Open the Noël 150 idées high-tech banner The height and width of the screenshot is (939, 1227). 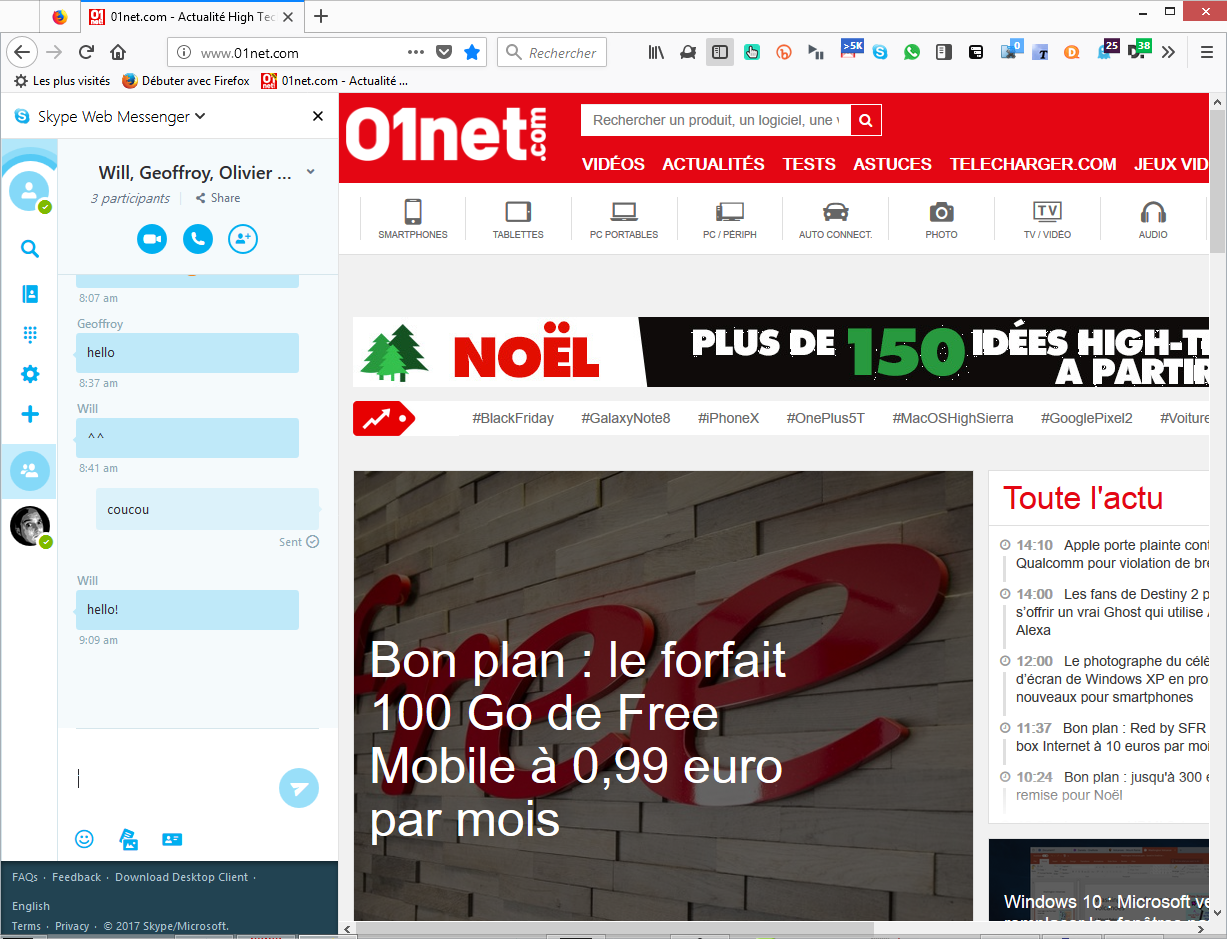pos(781,352)
